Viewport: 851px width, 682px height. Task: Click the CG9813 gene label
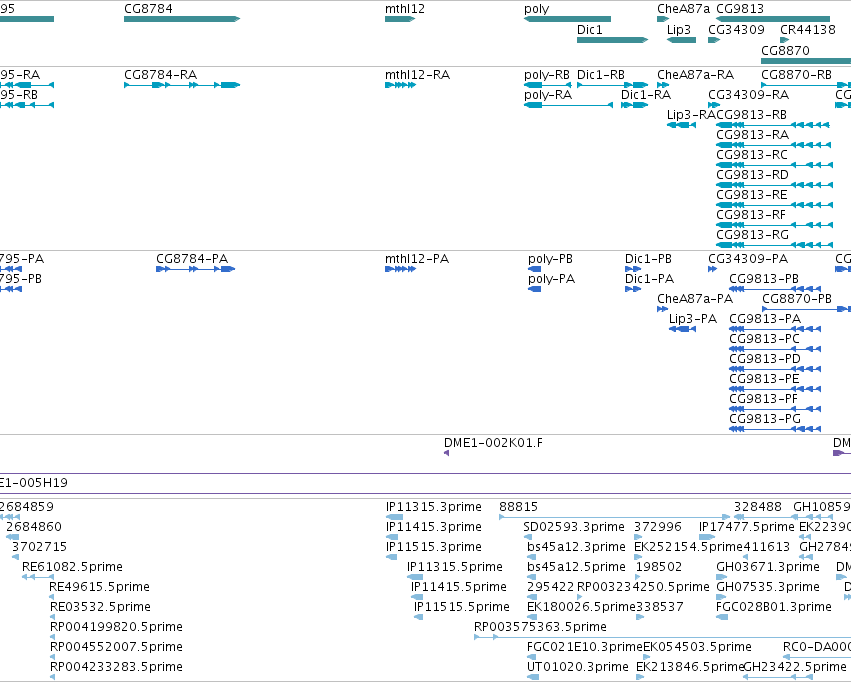(740, 9)
